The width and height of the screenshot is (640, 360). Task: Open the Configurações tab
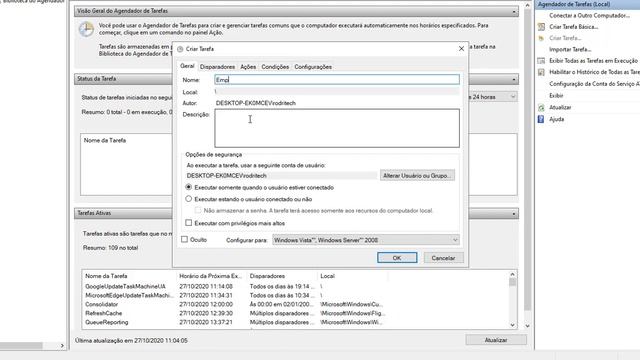click(313, 67)
